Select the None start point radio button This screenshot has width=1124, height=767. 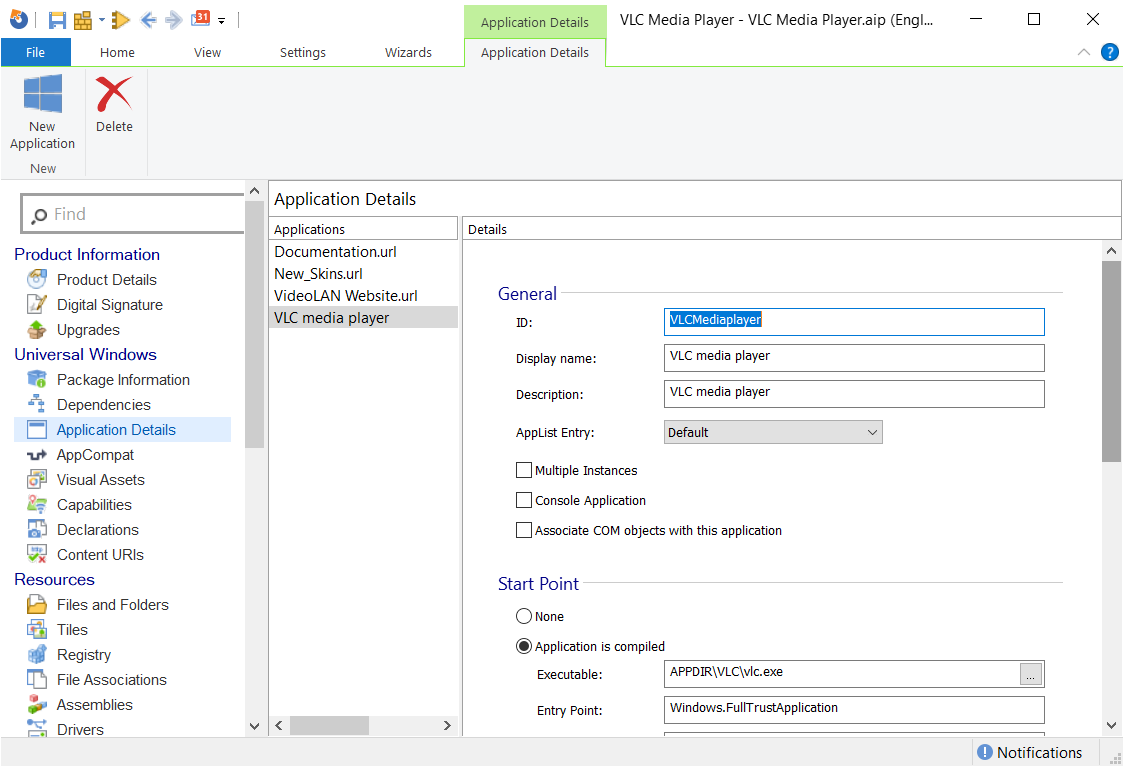524,616
